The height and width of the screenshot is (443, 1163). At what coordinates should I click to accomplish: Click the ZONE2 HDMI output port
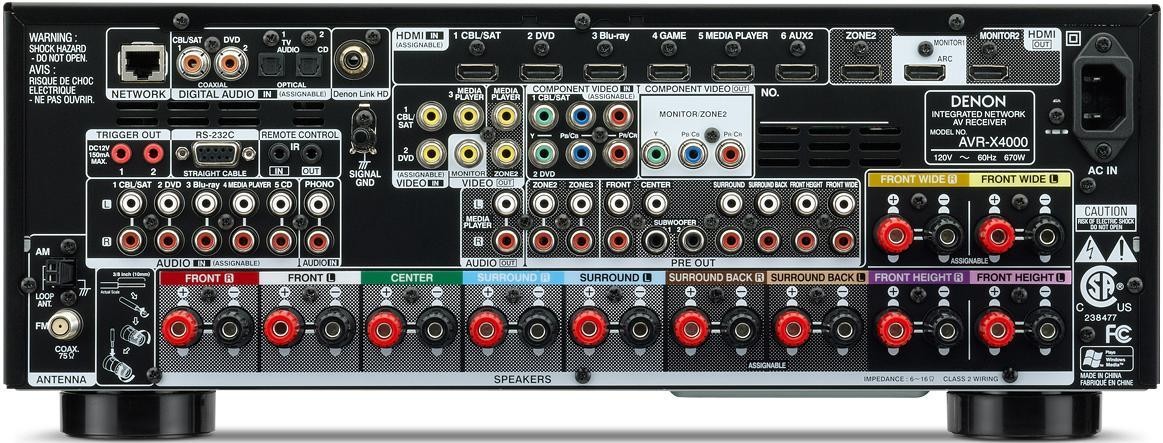[860, 73]
